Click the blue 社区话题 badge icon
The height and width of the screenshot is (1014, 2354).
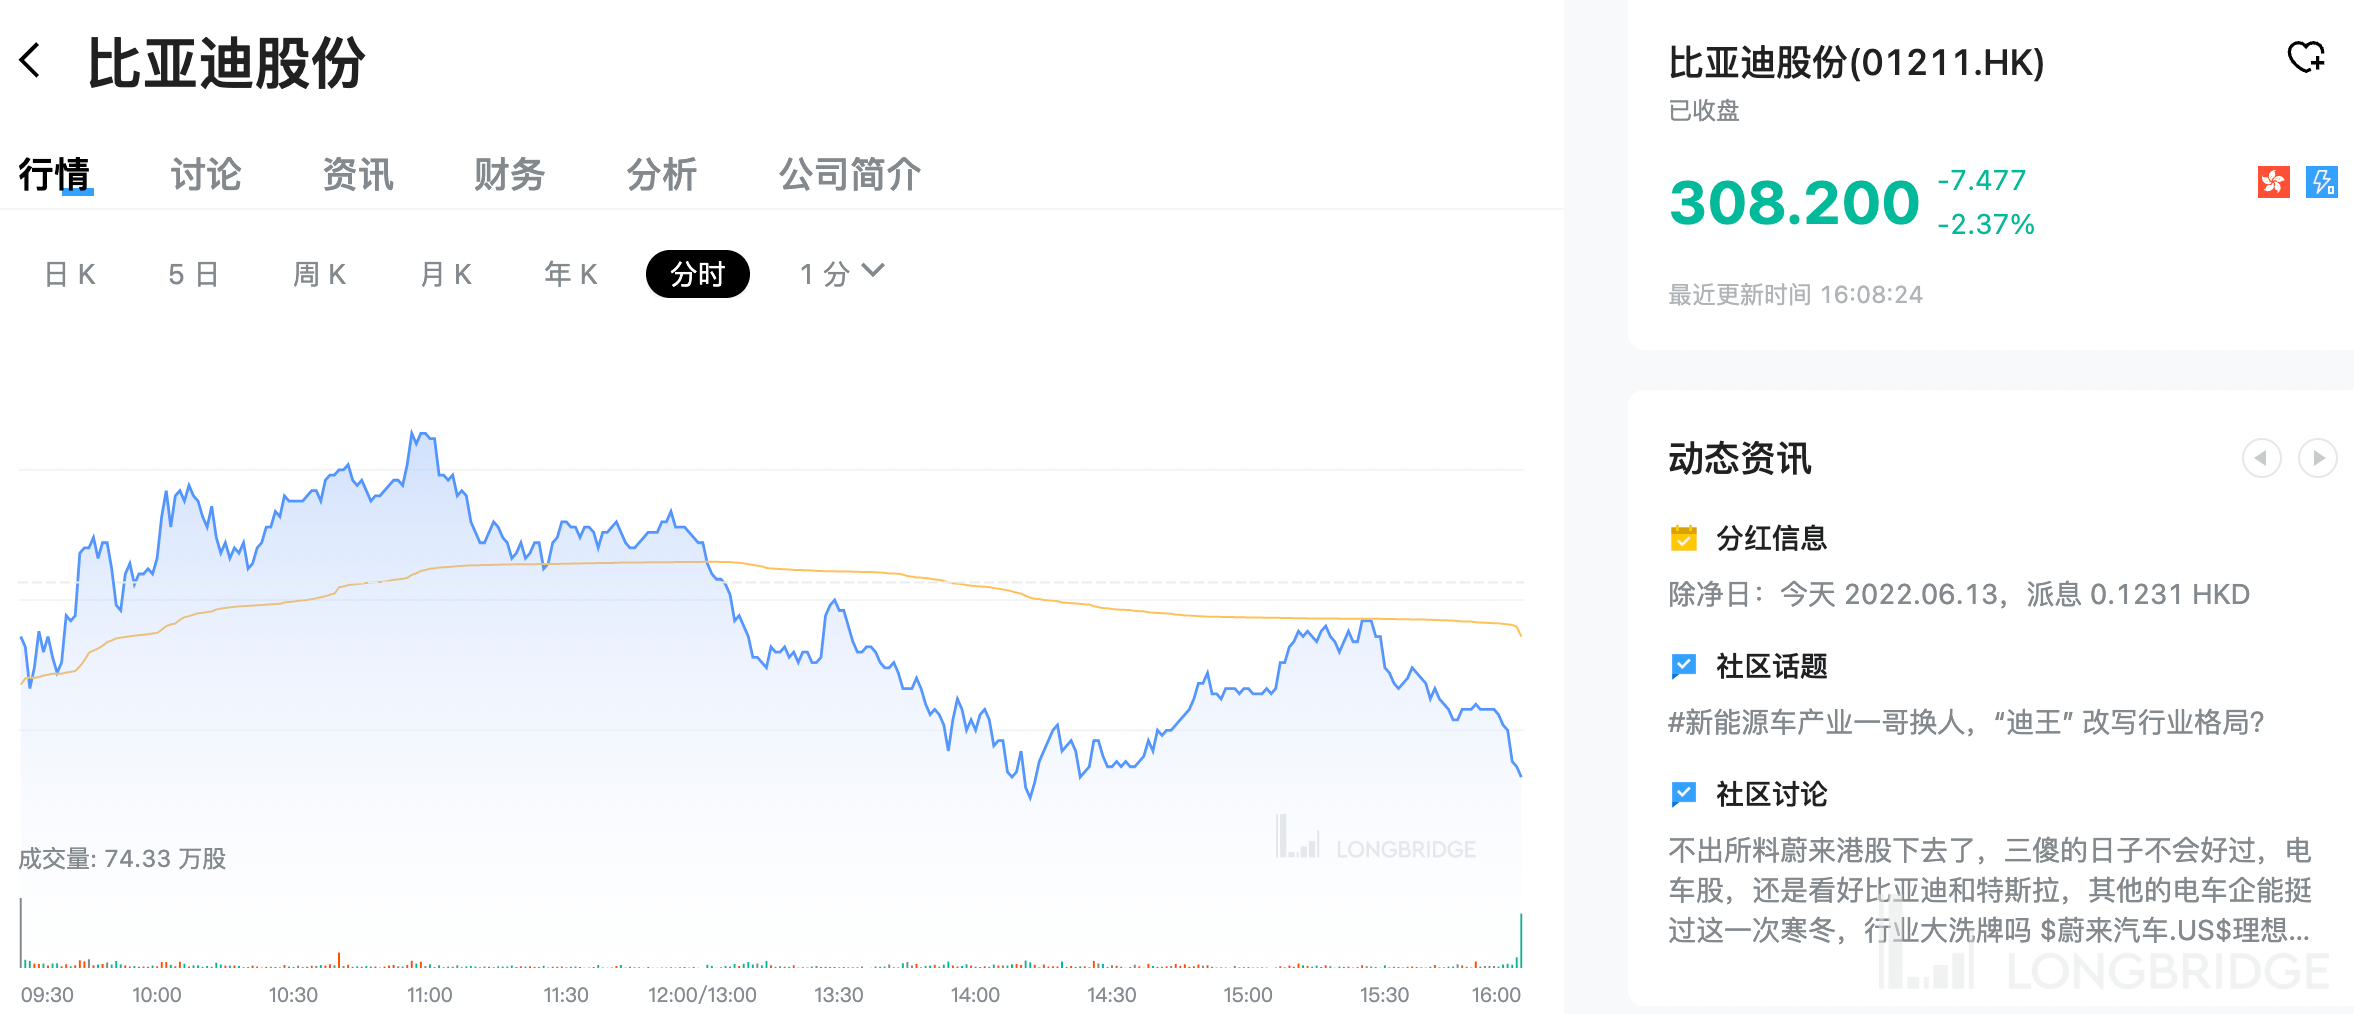1683,666
